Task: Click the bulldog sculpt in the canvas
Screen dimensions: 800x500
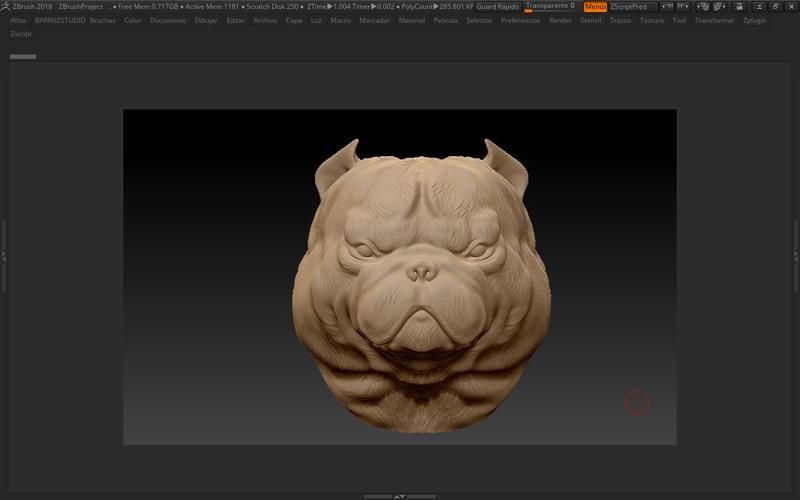Action: (x=421, y=286)
